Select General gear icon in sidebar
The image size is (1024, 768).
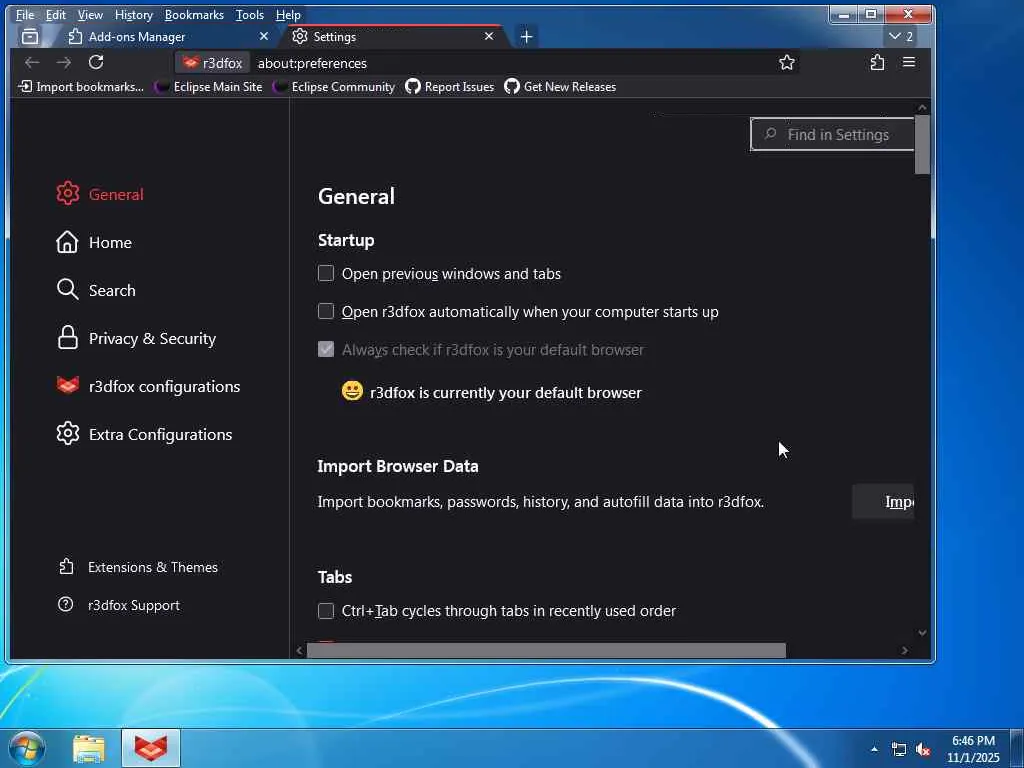coord(68,194)
